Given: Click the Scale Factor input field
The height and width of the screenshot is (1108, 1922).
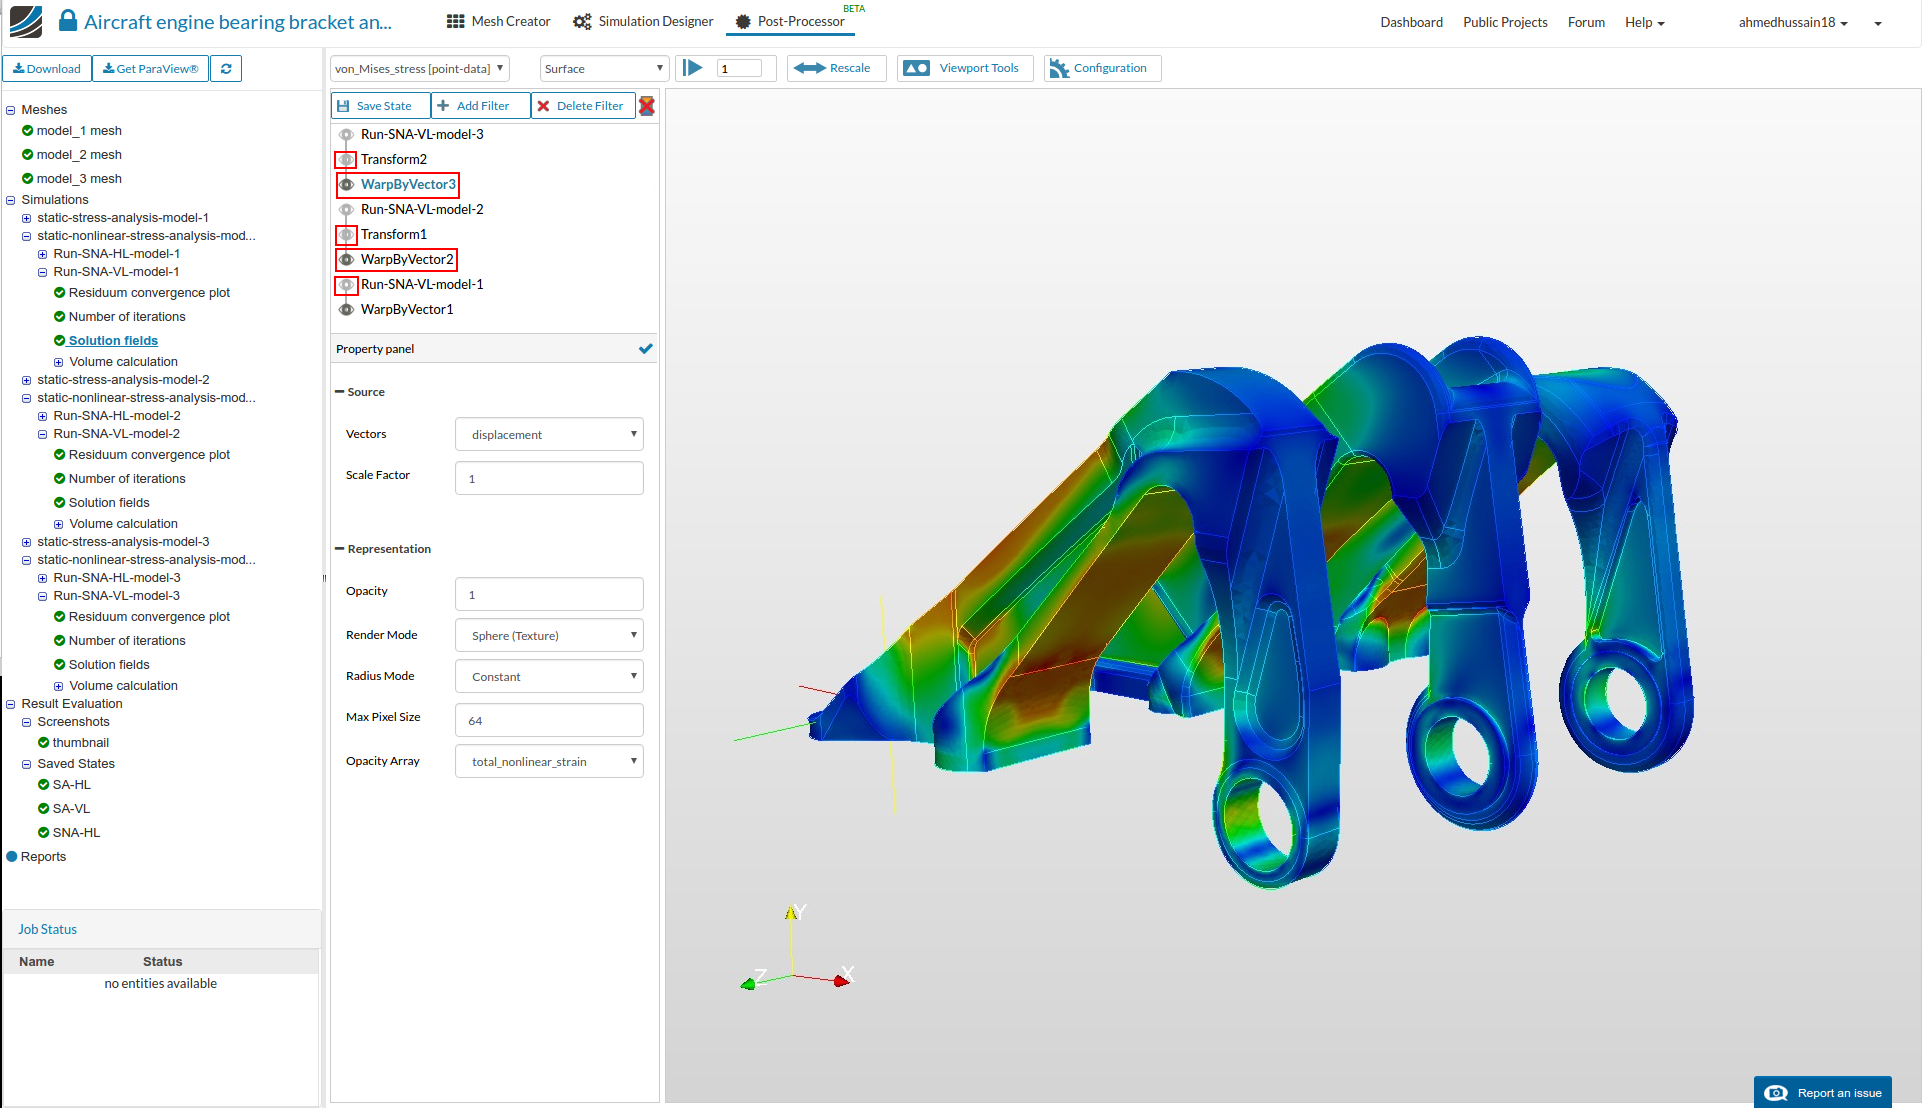Looking at the screenshot, I should pos(549,479).
